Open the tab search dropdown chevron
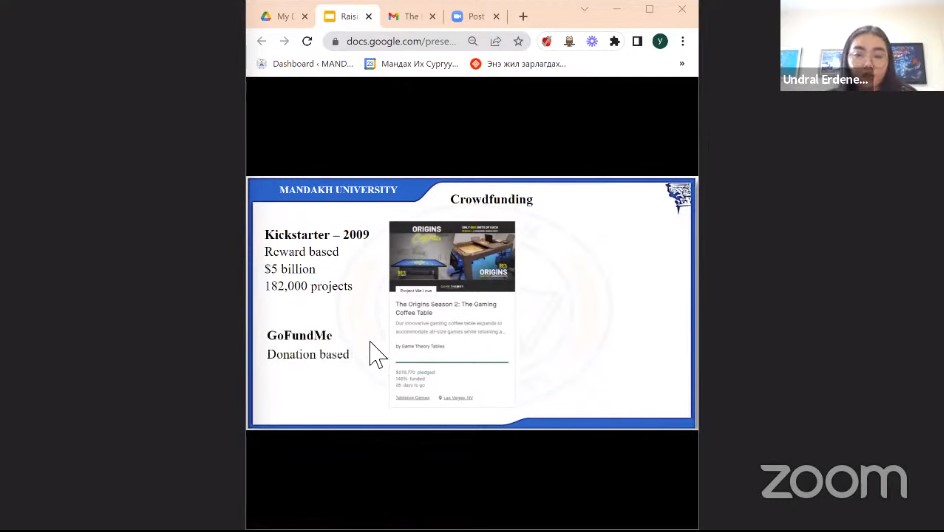 click(x=584, y=9)
